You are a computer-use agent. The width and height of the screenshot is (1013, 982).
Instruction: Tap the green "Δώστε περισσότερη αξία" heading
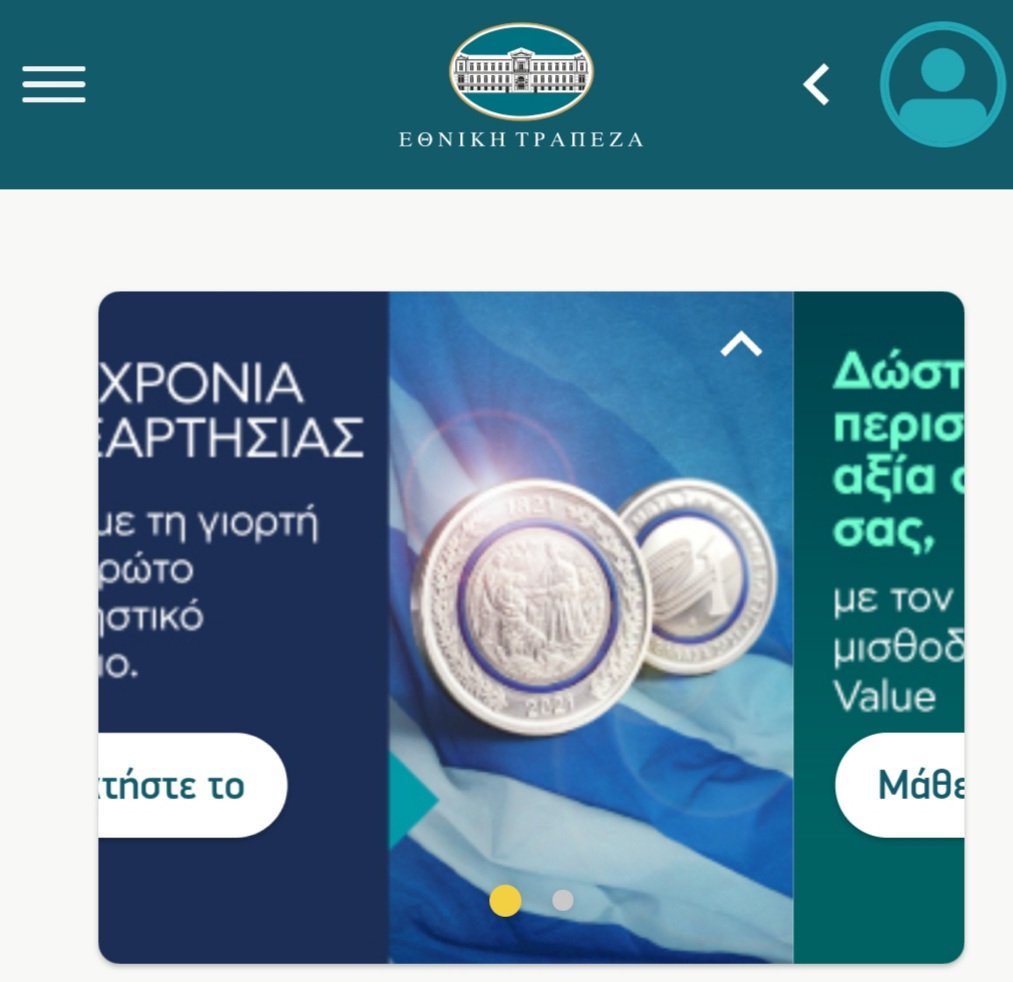click(x=899, y=451)
